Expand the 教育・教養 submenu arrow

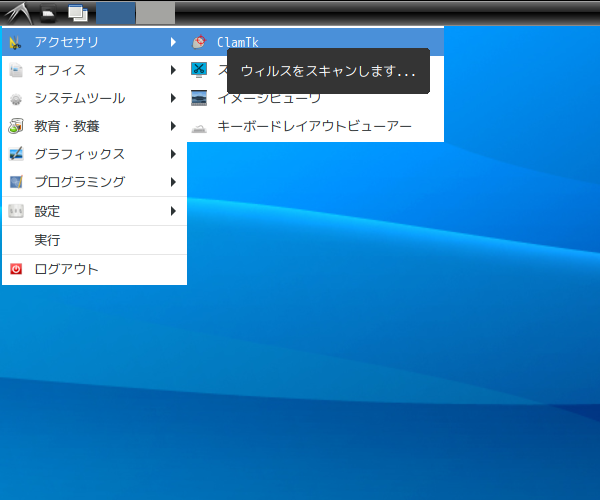(173, 126)
